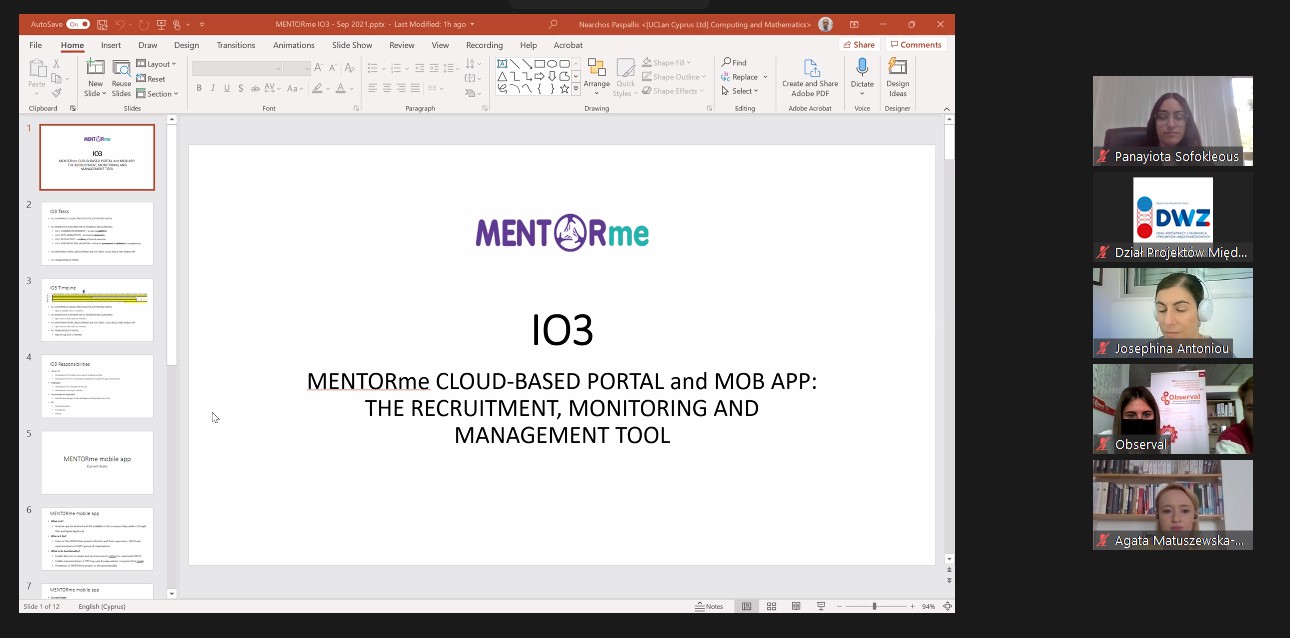This screenshot has width=1290, height=638.
Task: Expand the Shape Fill dropdown
Action: 666,63
